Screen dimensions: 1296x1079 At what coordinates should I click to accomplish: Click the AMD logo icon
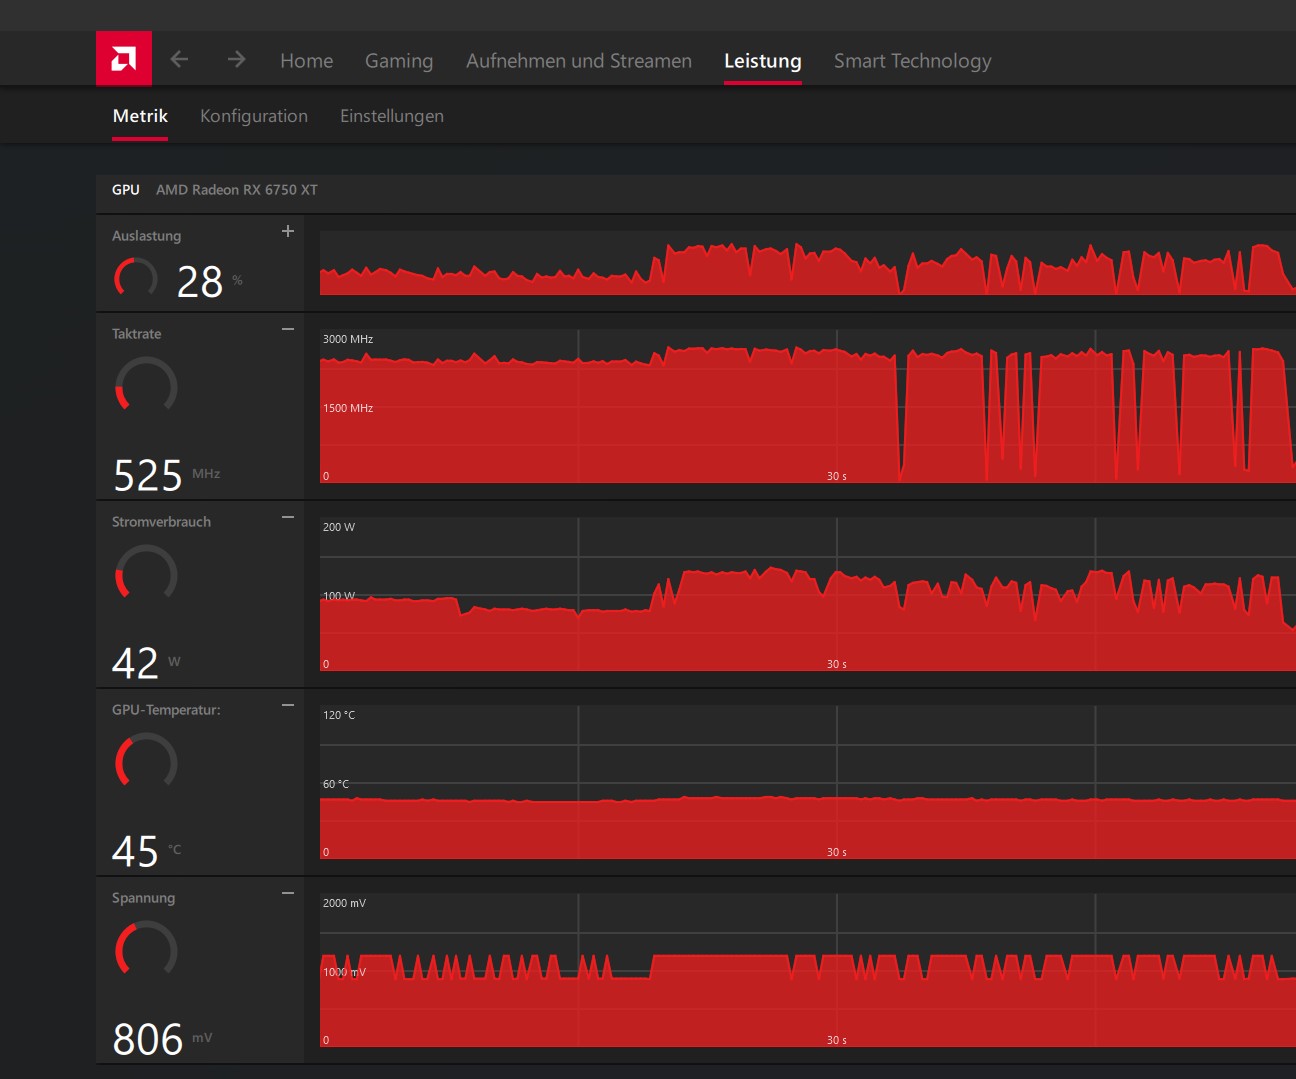click(124, 58)
